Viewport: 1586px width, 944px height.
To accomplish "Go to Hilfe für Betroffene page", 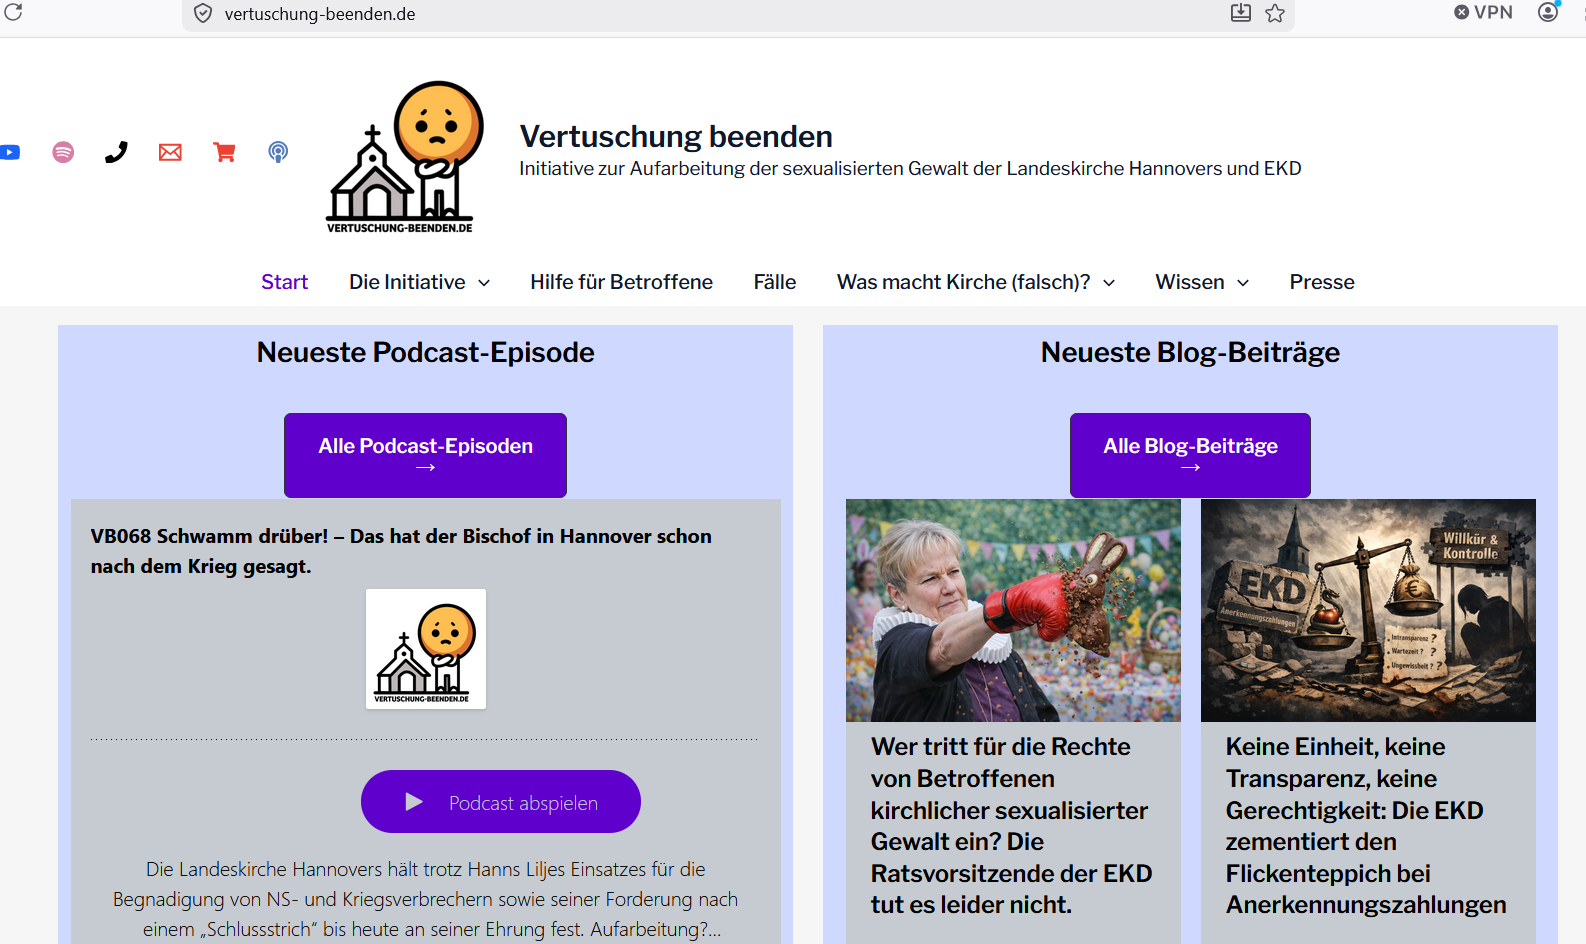I will point(621,282).
